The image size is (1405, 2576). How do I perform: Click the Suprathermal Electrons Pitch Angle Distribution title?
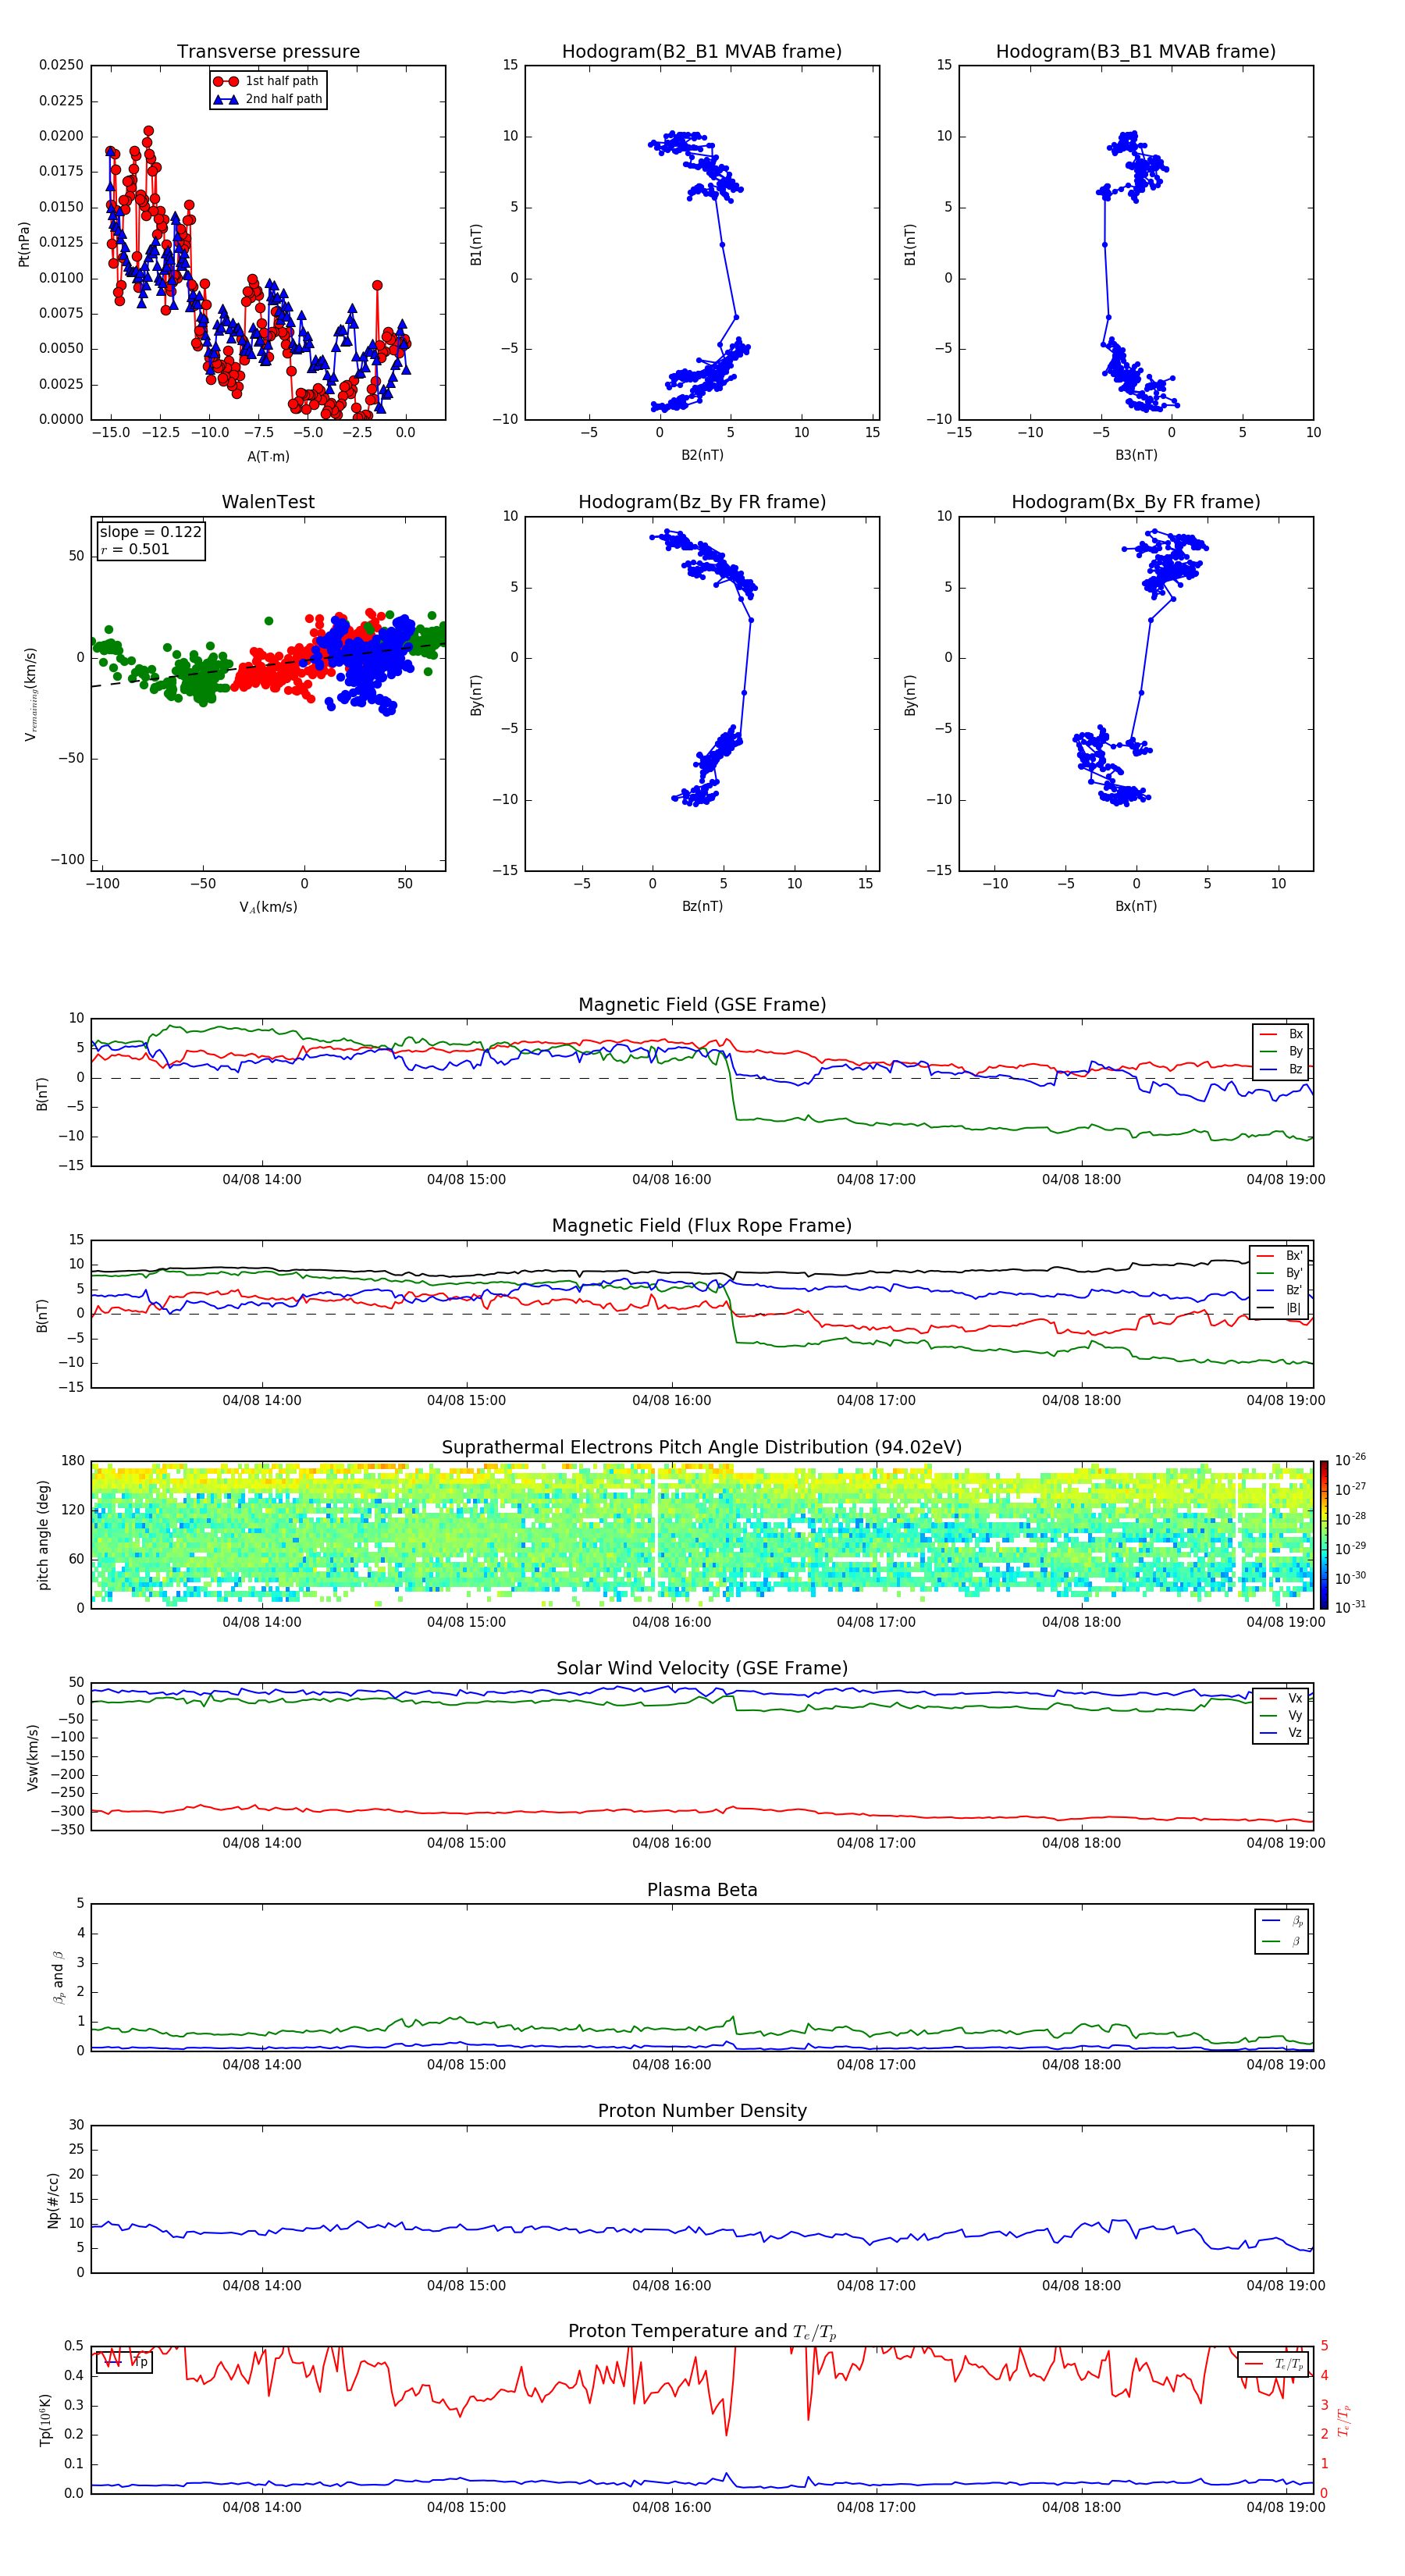coord(702,1448)
